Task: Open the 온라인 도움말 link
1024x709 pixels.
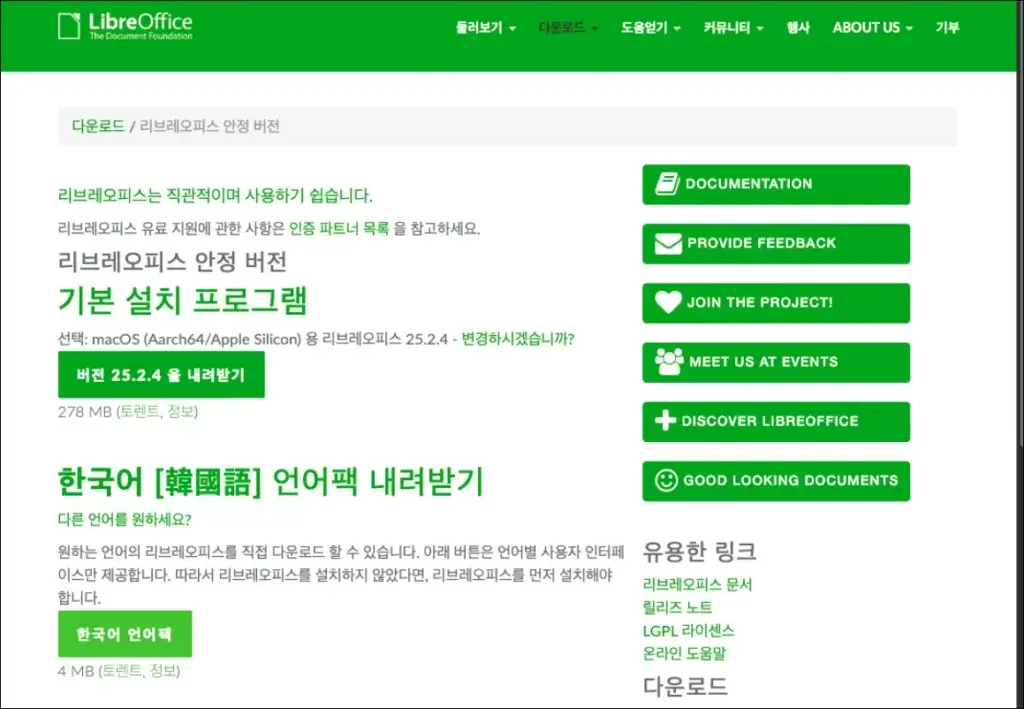Action: [684, 653]
